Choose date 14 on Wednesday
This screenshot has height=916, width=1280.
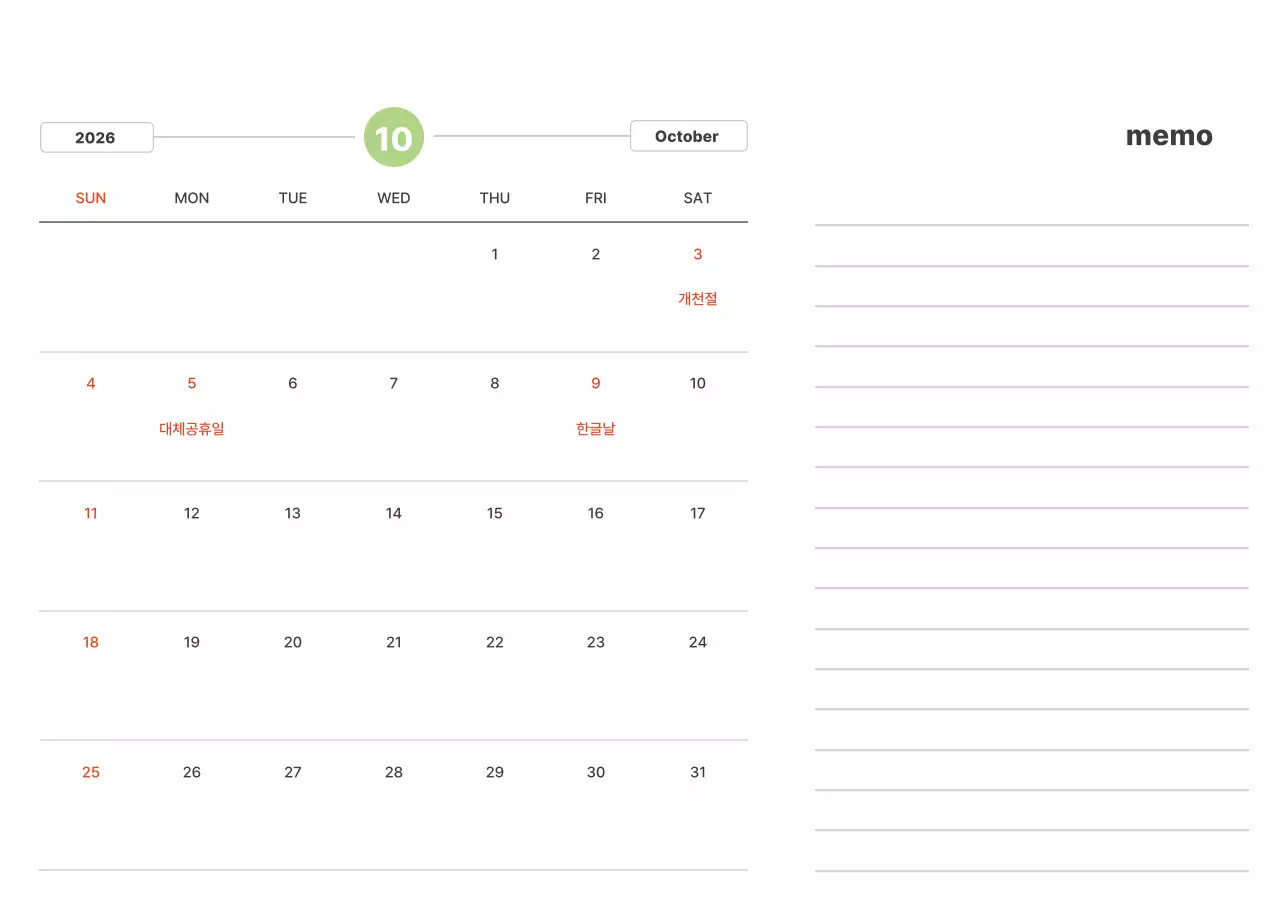click(394, 513)
